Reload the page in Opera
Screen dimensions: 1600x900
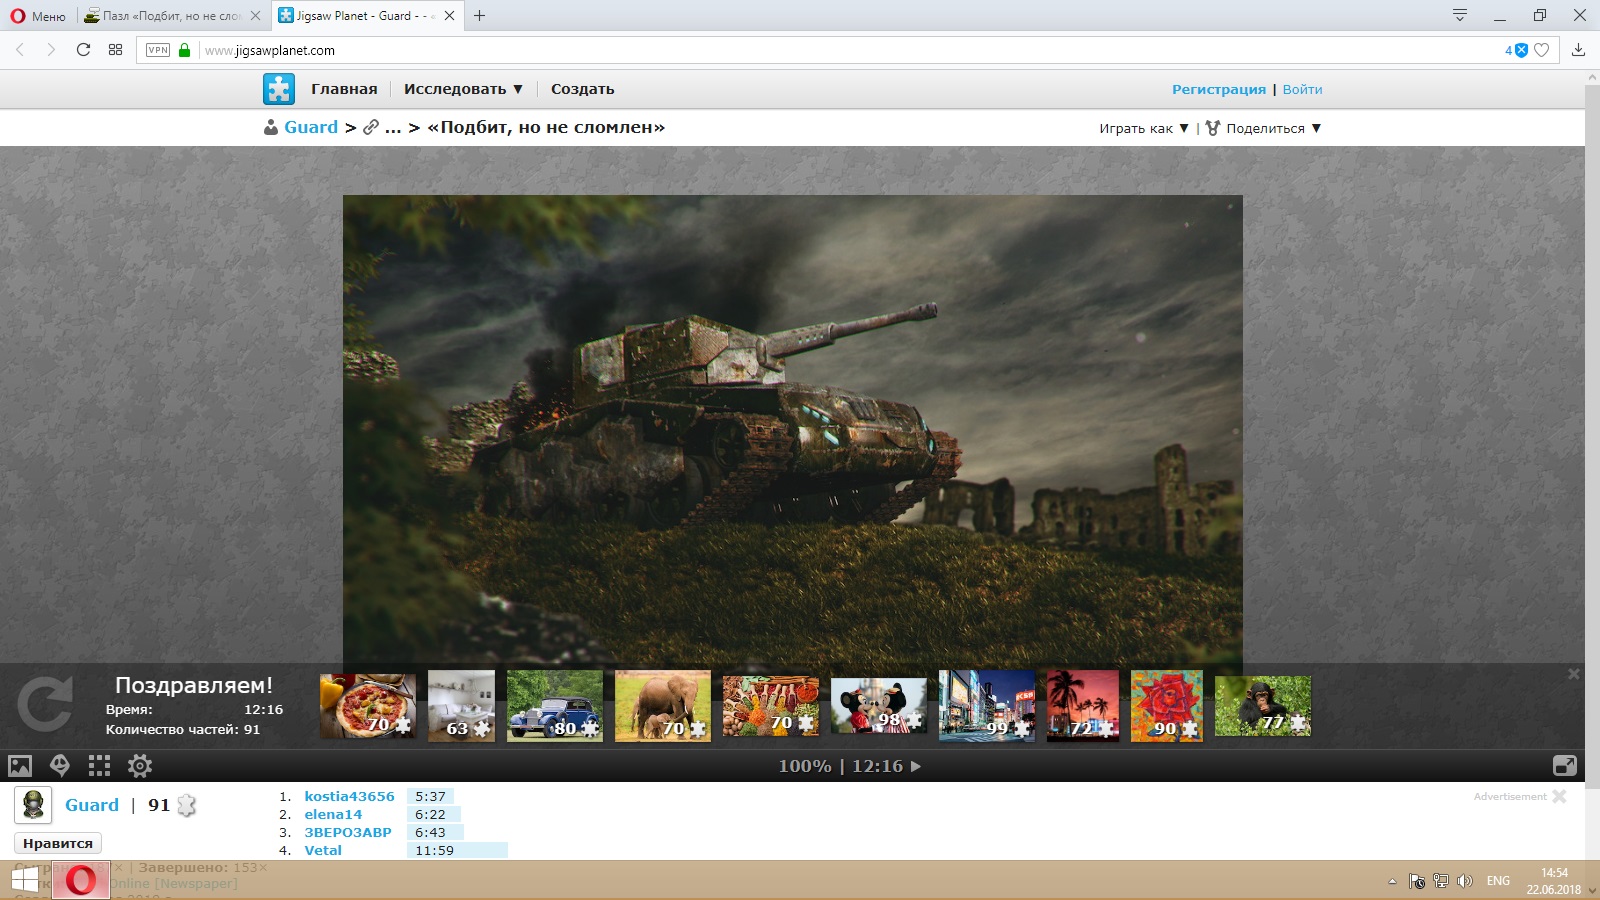tap(83, 50)
